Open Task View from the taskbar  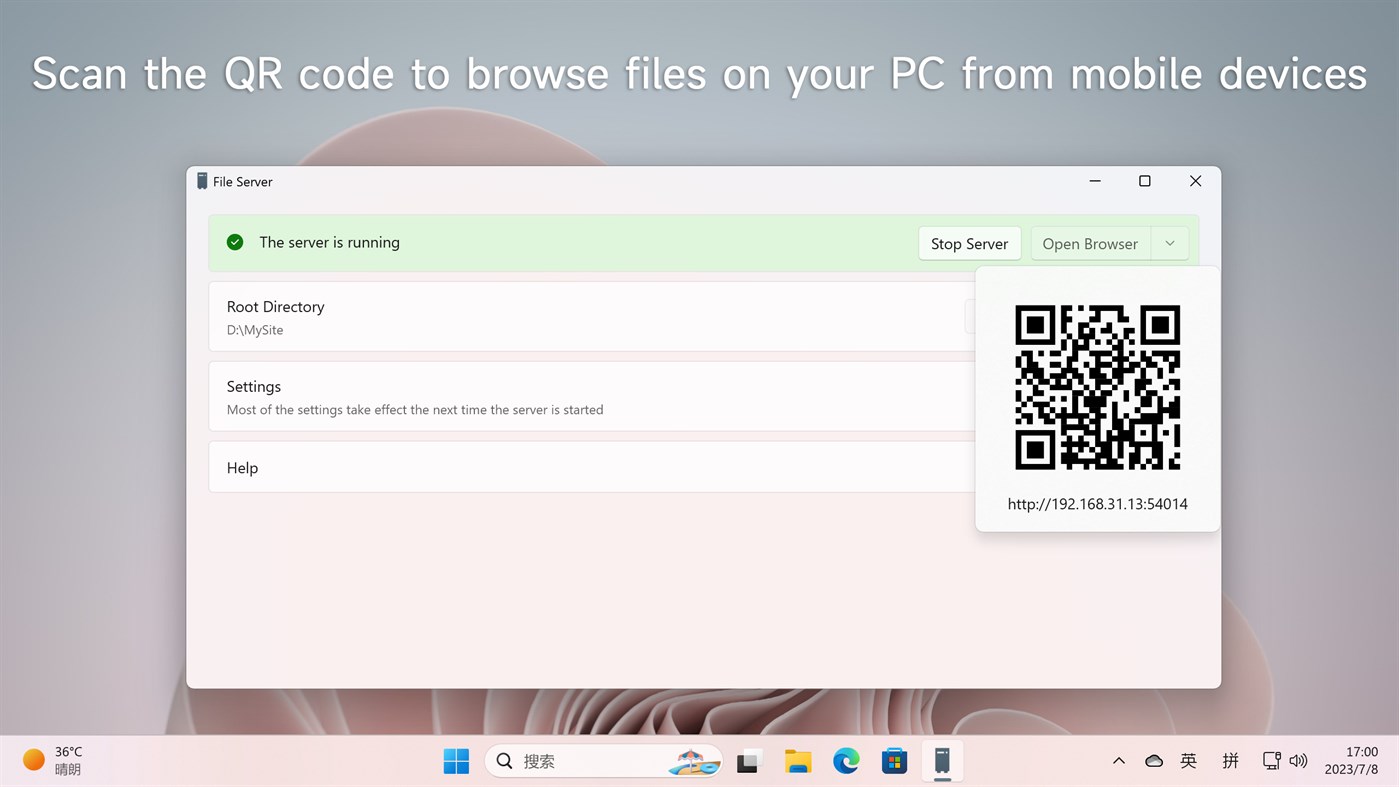click(x=750, y=761)
